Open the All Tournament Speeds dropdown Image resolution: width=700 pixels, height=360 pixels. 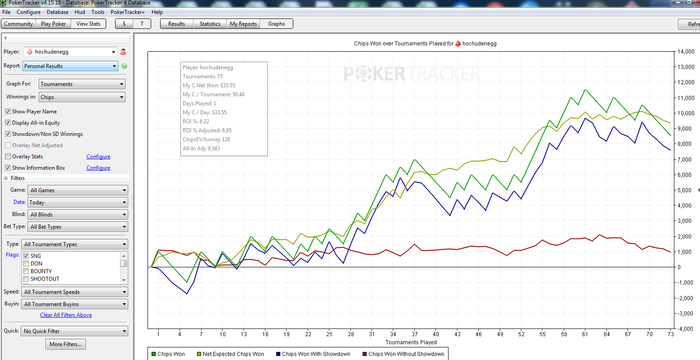click(75, 292)
